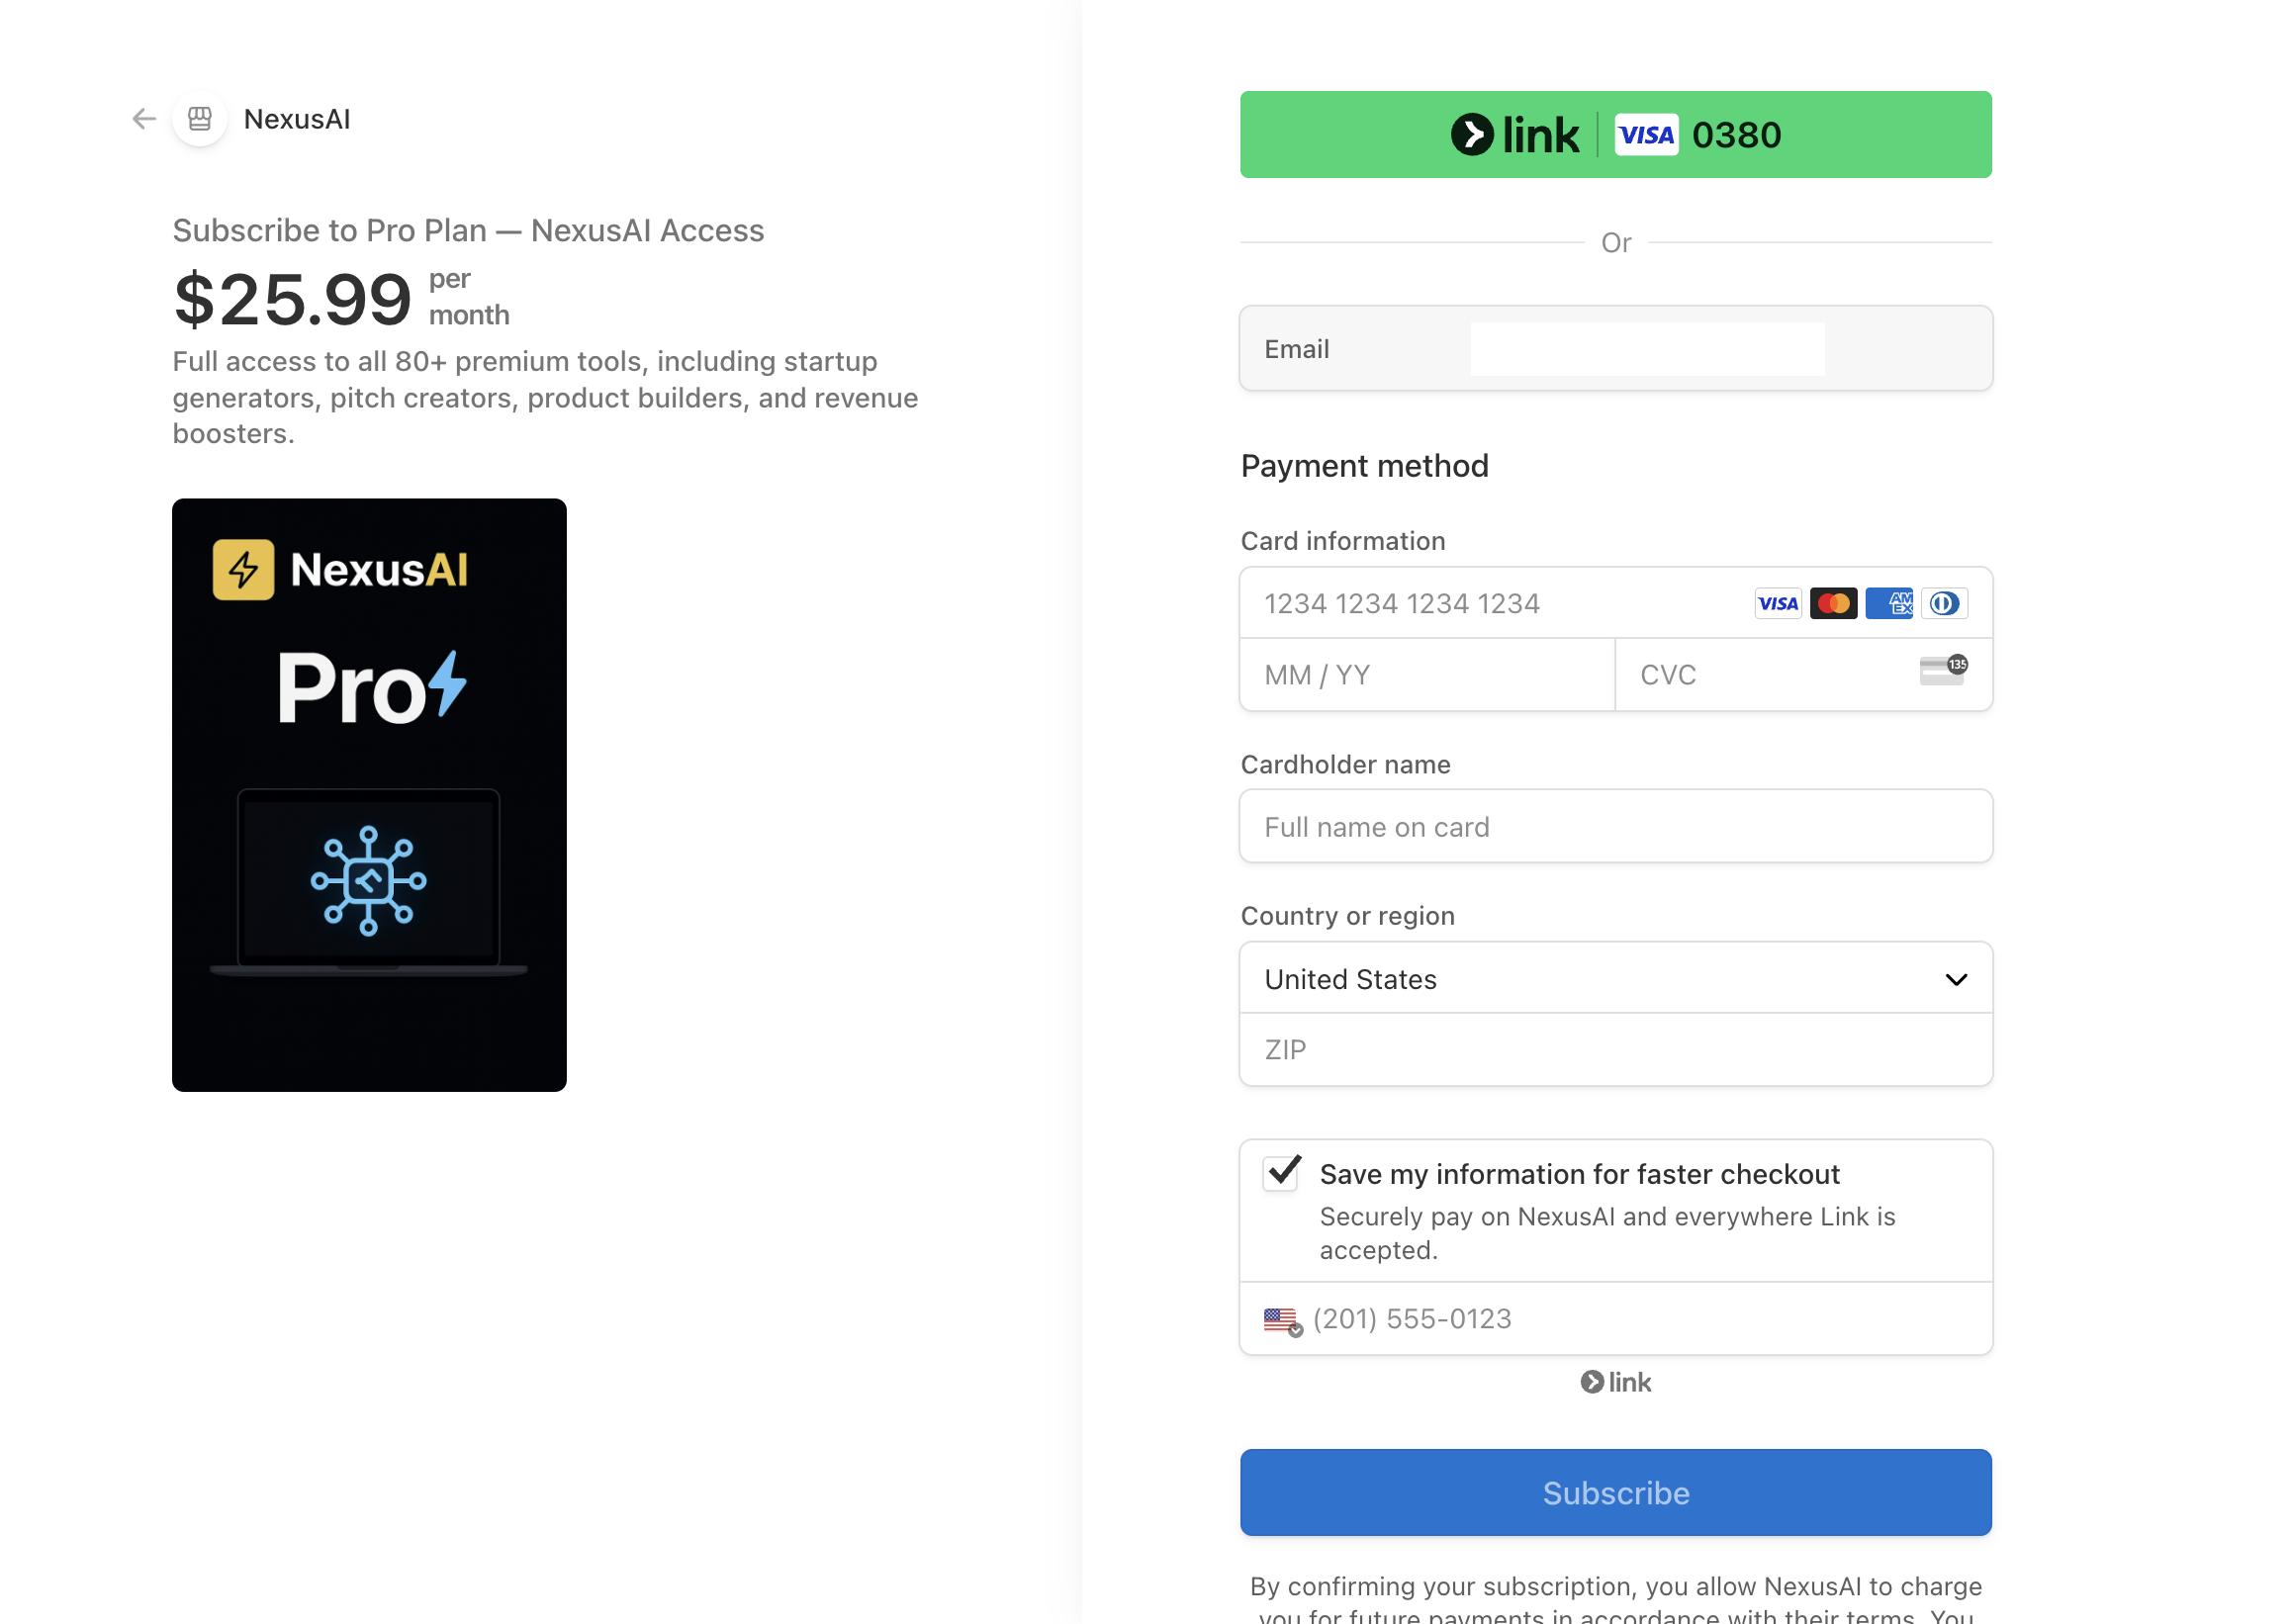
Task: Click the back arrow next to NexusAI
Action: 144,119
